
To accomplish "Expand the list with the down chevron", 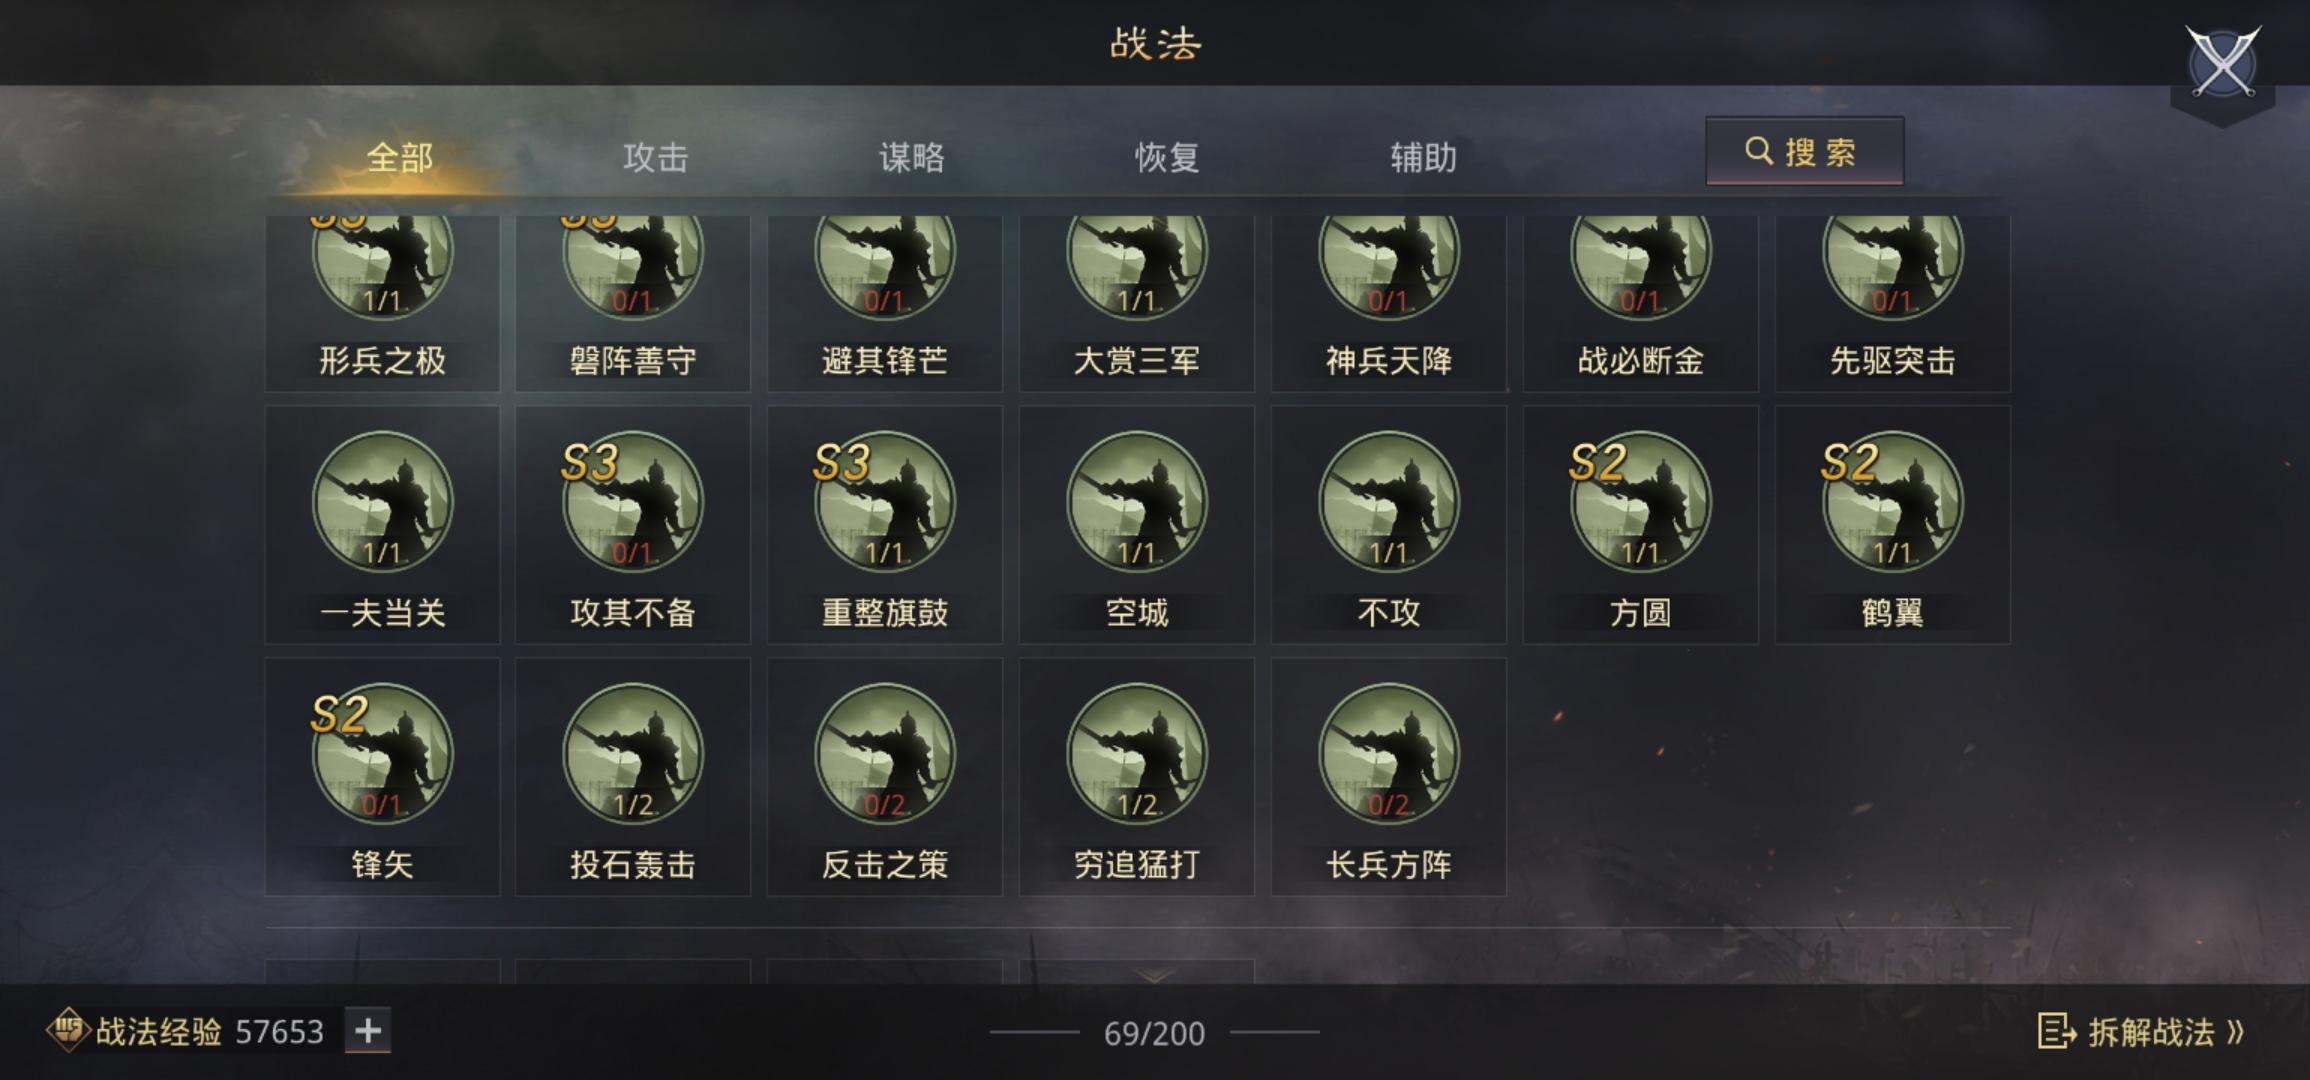I will pos(1155,975).
